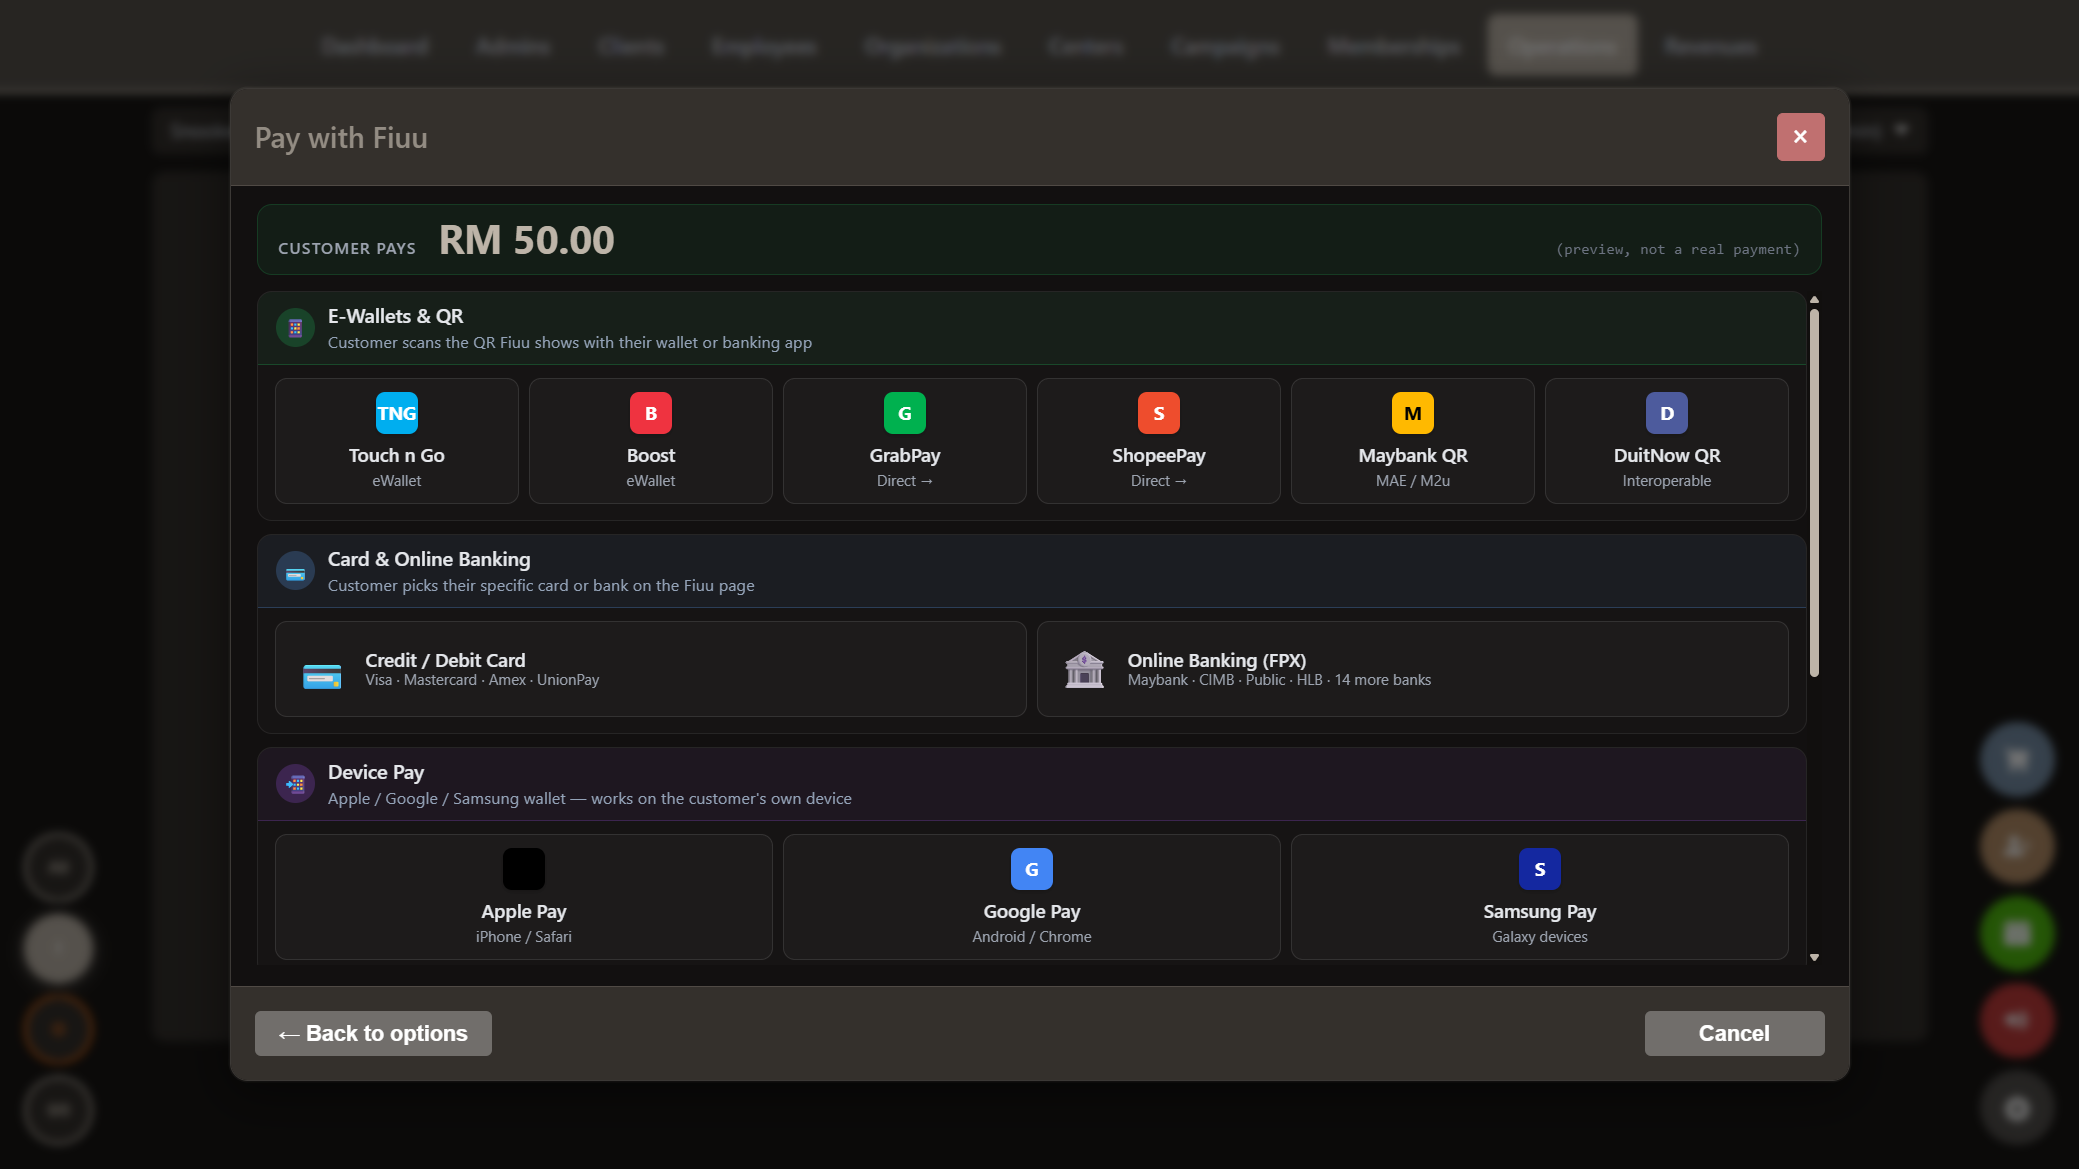The image size is (2079, 1169).
Task: Click the Card & Online Banking heading
Action: click(429, 559)
